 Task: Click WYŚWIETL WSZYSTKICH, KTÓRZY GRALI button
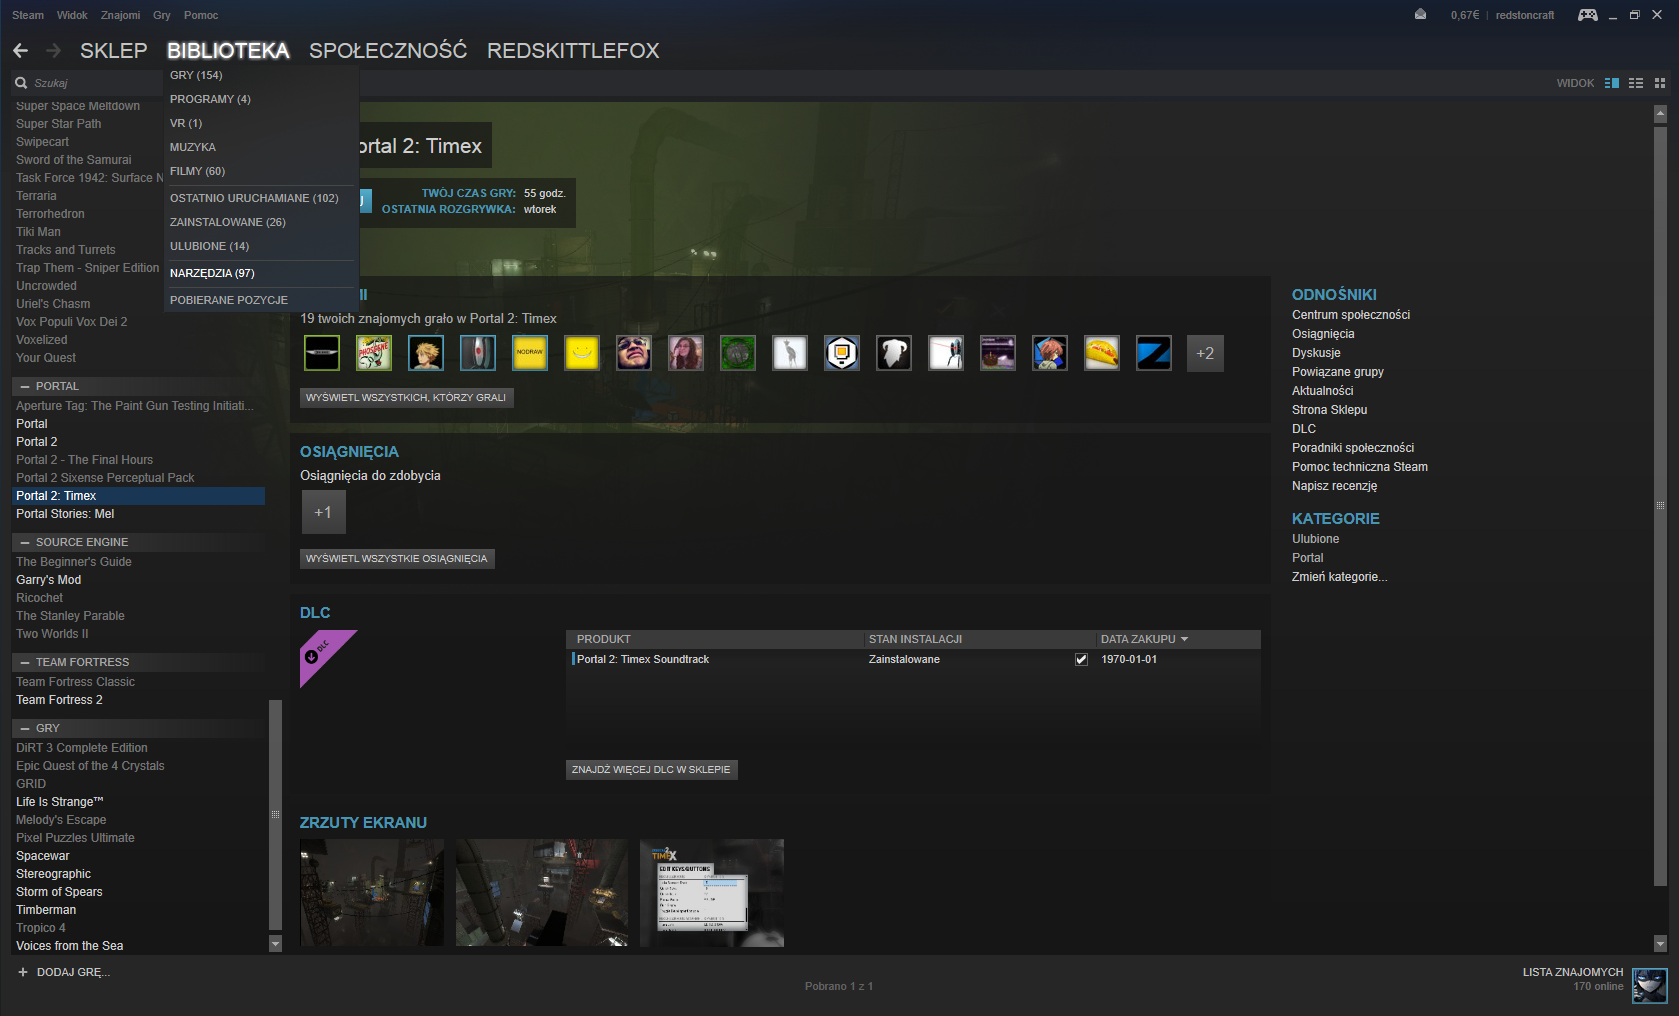(406, 398)
